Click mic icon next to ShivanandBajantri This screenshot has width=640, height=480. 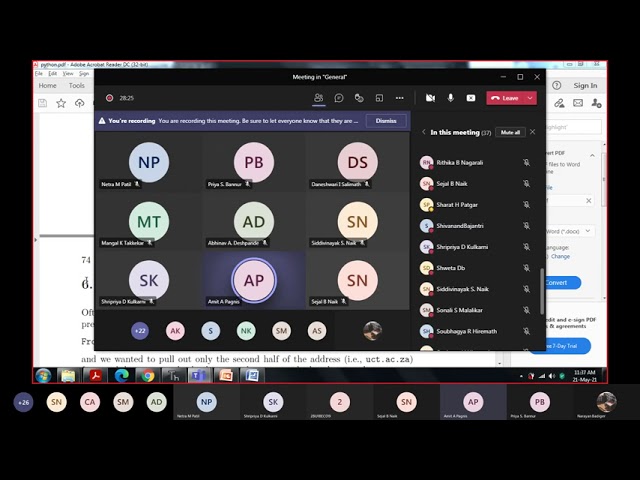pyautogui.click(x=527, y=226)
